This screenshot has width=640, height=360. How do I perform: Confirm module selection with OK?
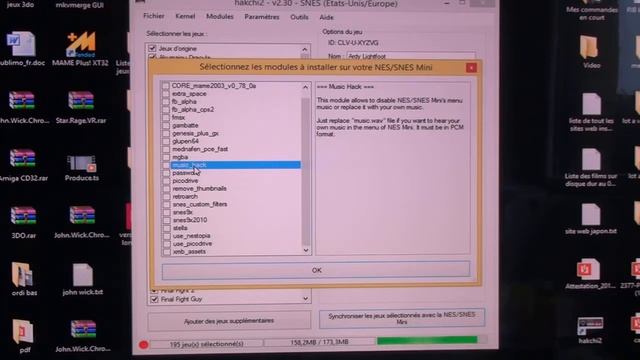point(316,270)
